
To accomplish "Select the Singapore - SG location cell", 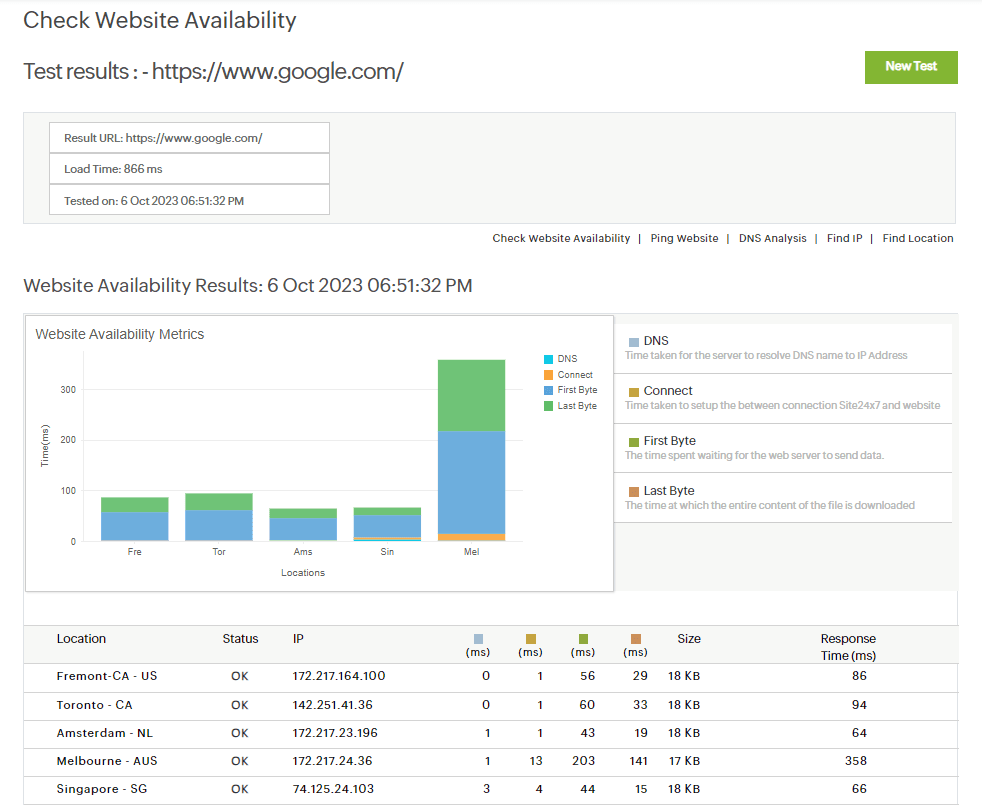I will pyautogui.click(x=102, y=789).
